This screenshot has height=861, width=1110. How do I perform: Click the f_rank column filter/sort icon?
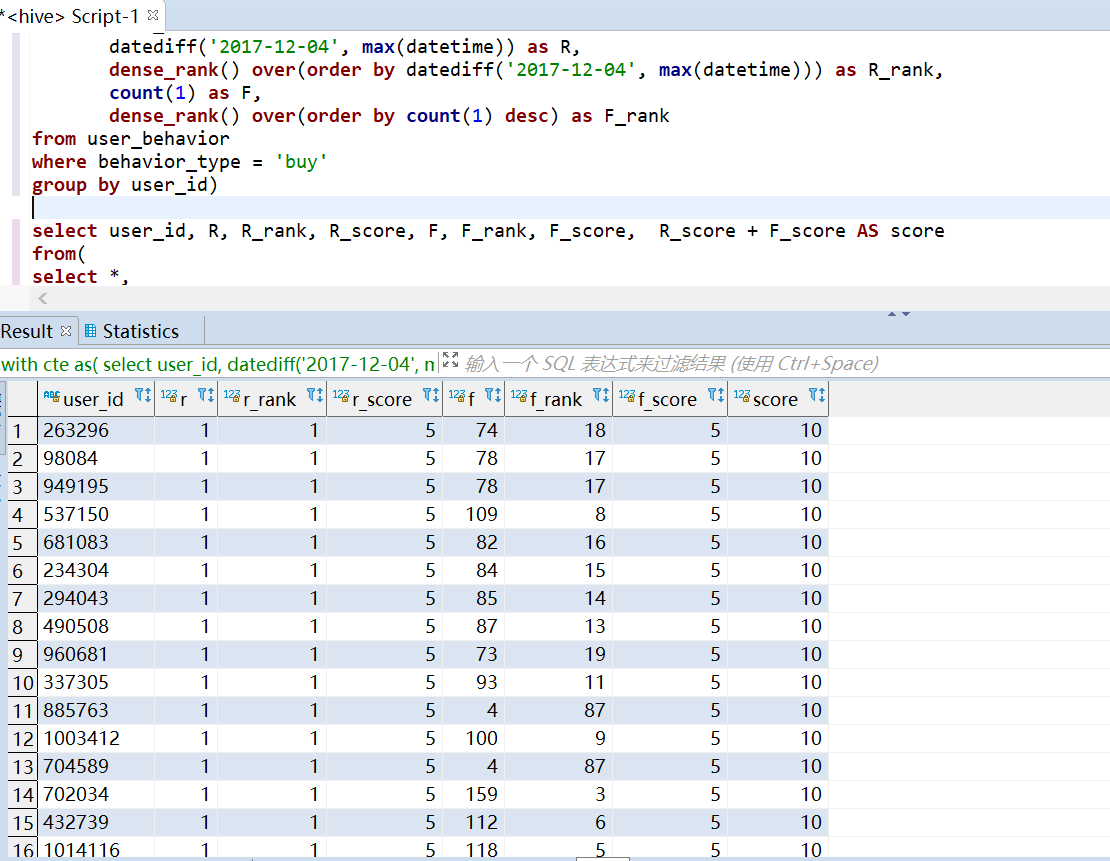point(601,395)
